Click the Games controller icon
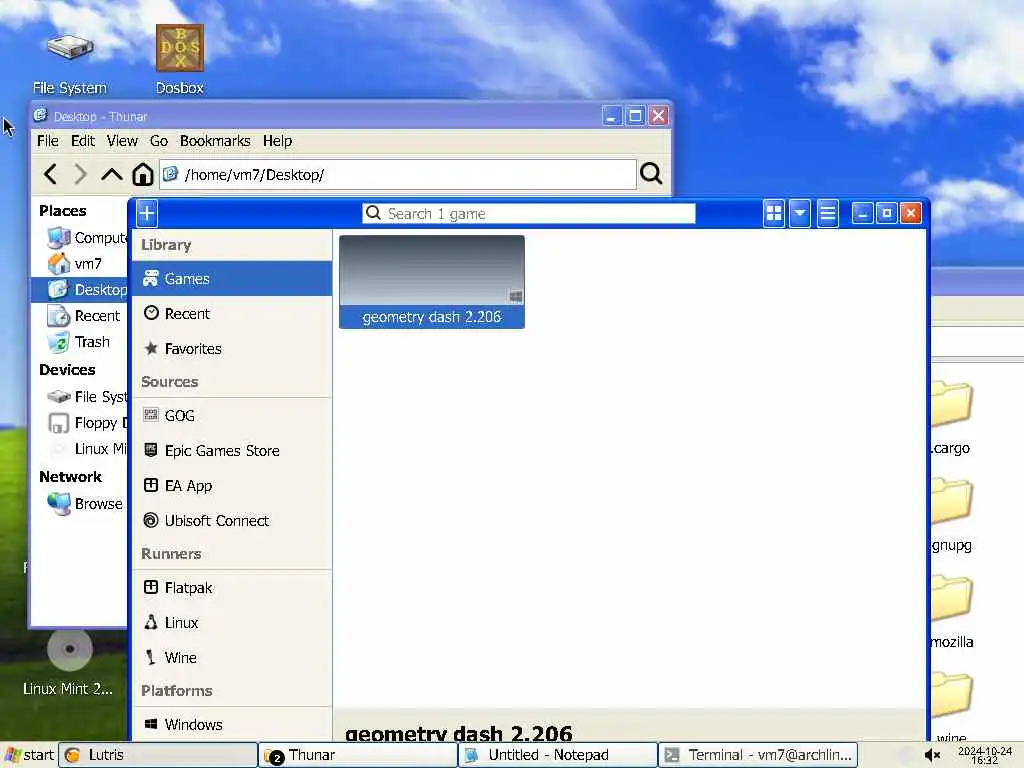 click(151, 278)
